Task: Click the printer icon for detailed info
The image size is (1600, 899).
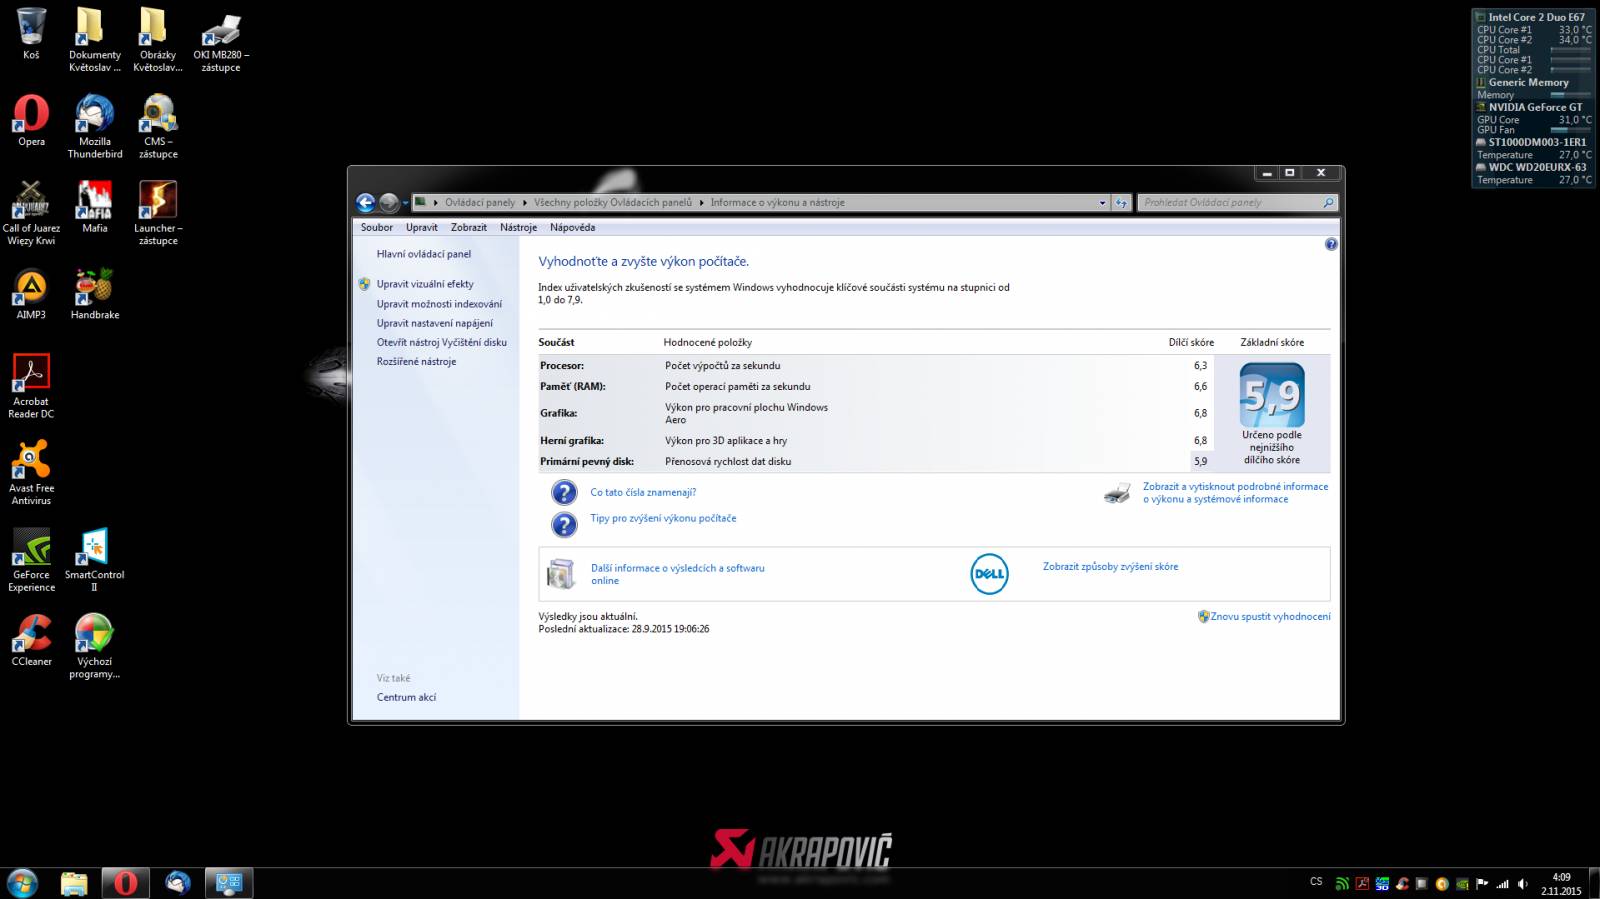Action: tap(1117, 493)
